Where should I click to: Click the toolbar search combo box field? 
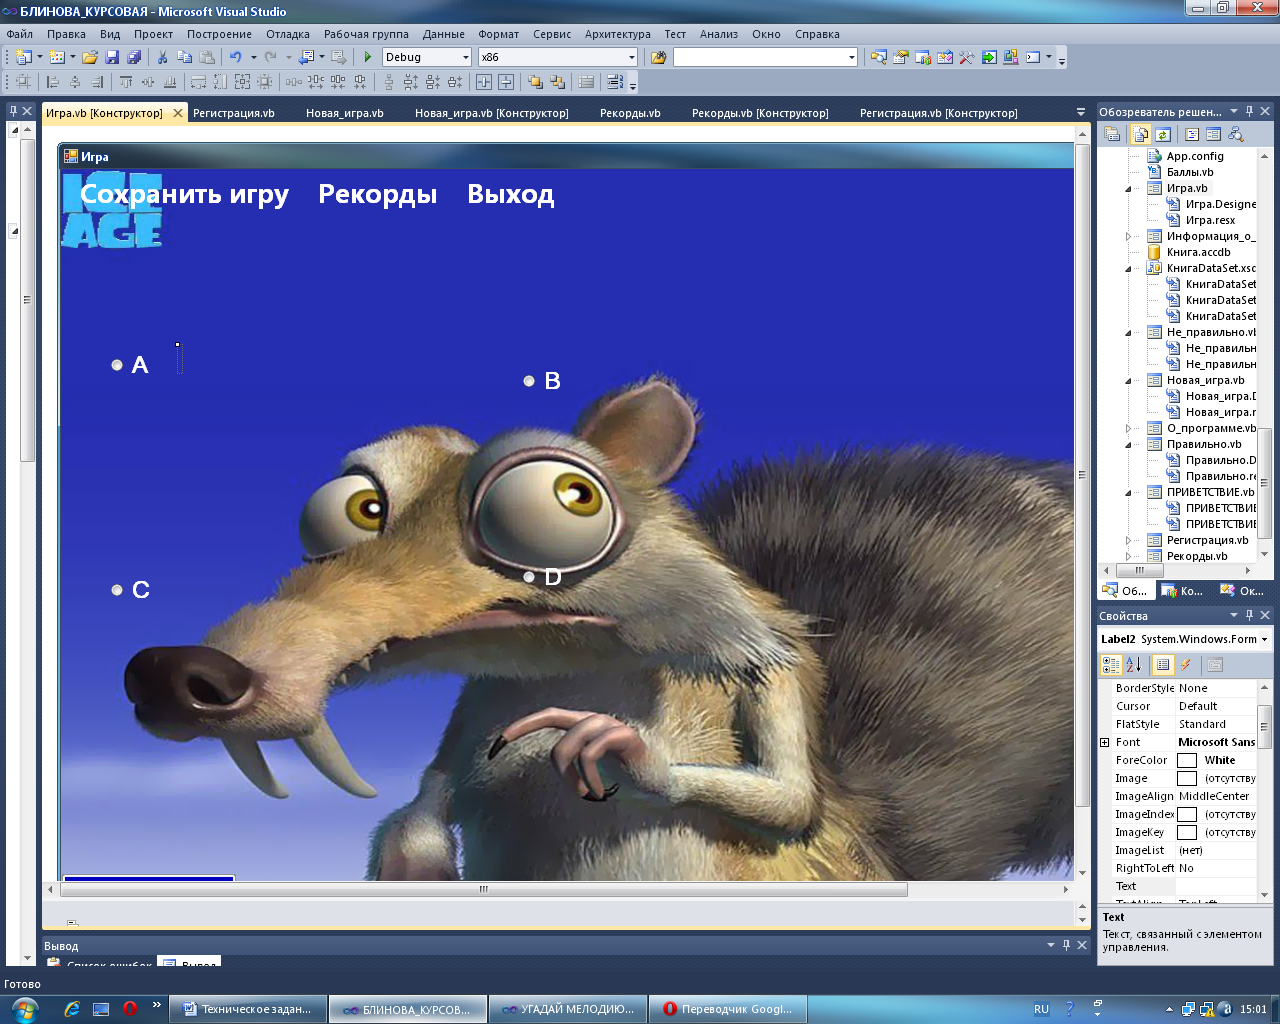tap(765, 57)
